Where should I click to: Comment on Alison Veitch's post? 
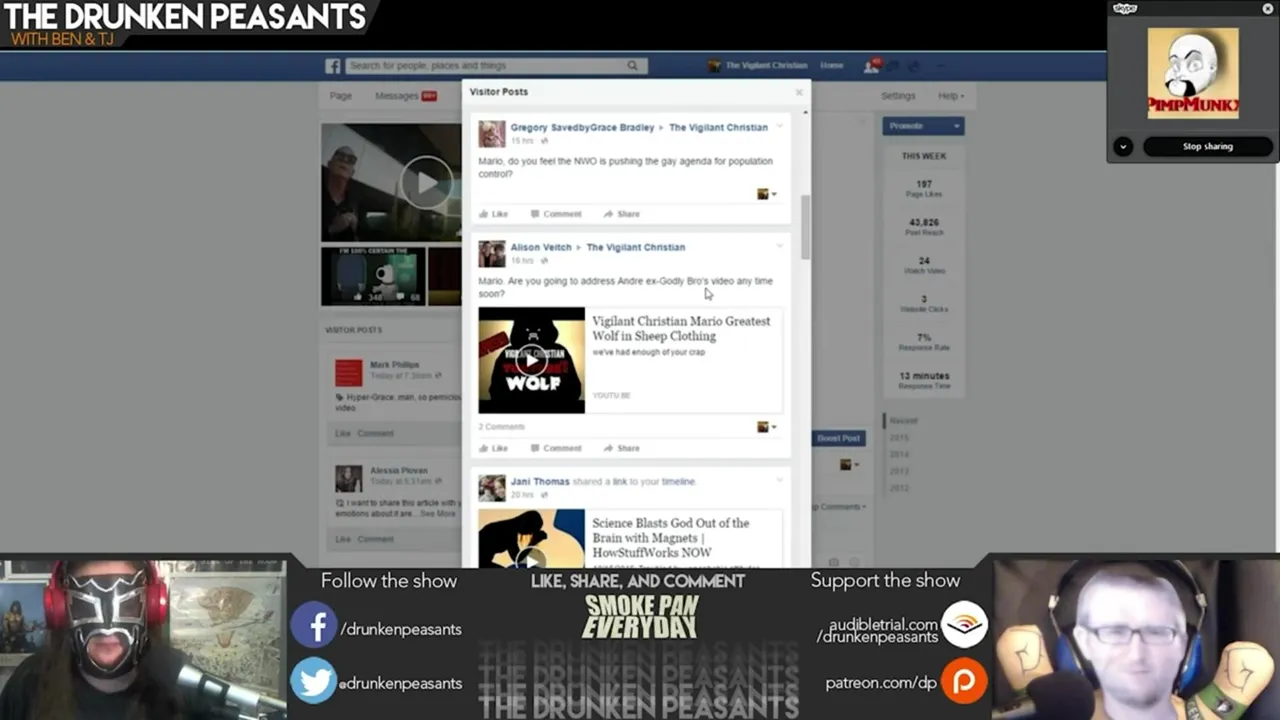(556, 448)
